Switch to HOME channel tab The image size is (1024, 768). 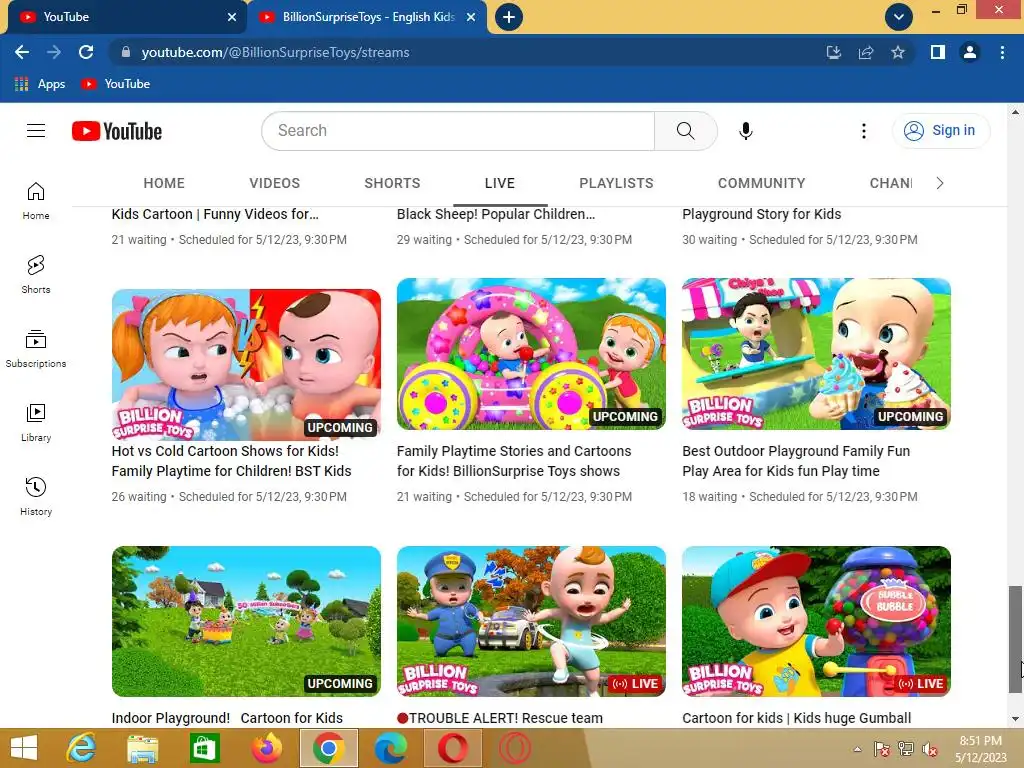click(164, 184)
